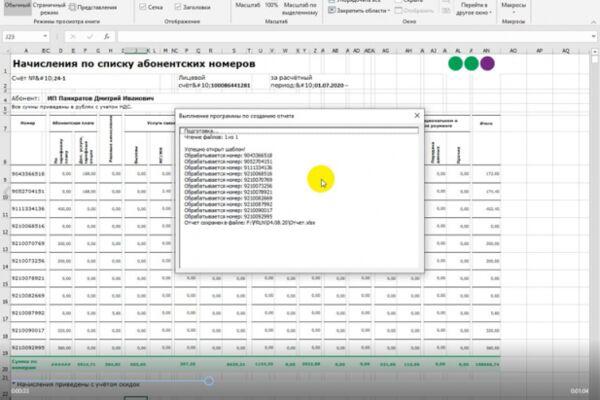
Task: Click the log line for number 9111334136
Action: pos(228,168)
